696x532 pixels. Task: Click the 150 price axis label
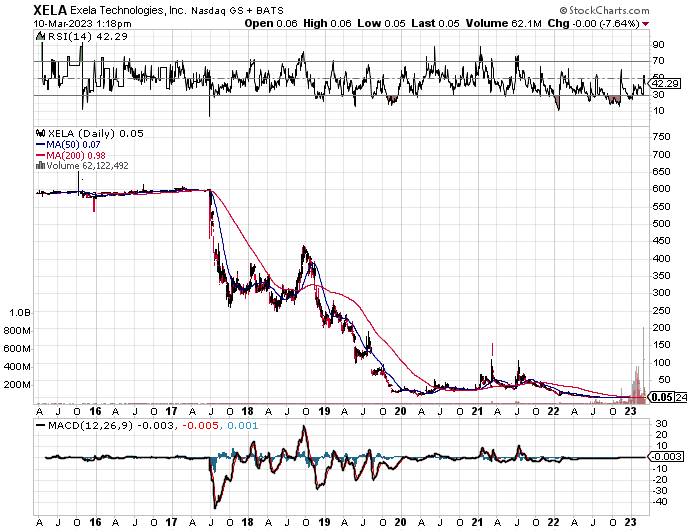click(661, 345)
